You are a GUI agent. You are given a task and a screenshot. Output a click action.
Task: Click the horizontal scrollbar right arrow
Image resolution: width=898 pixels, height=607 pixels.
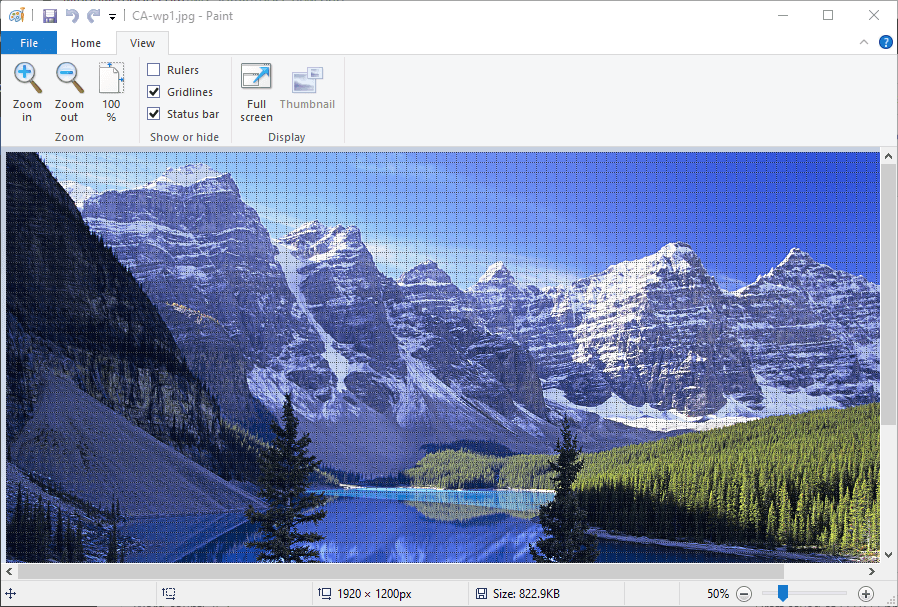[872, 571]
